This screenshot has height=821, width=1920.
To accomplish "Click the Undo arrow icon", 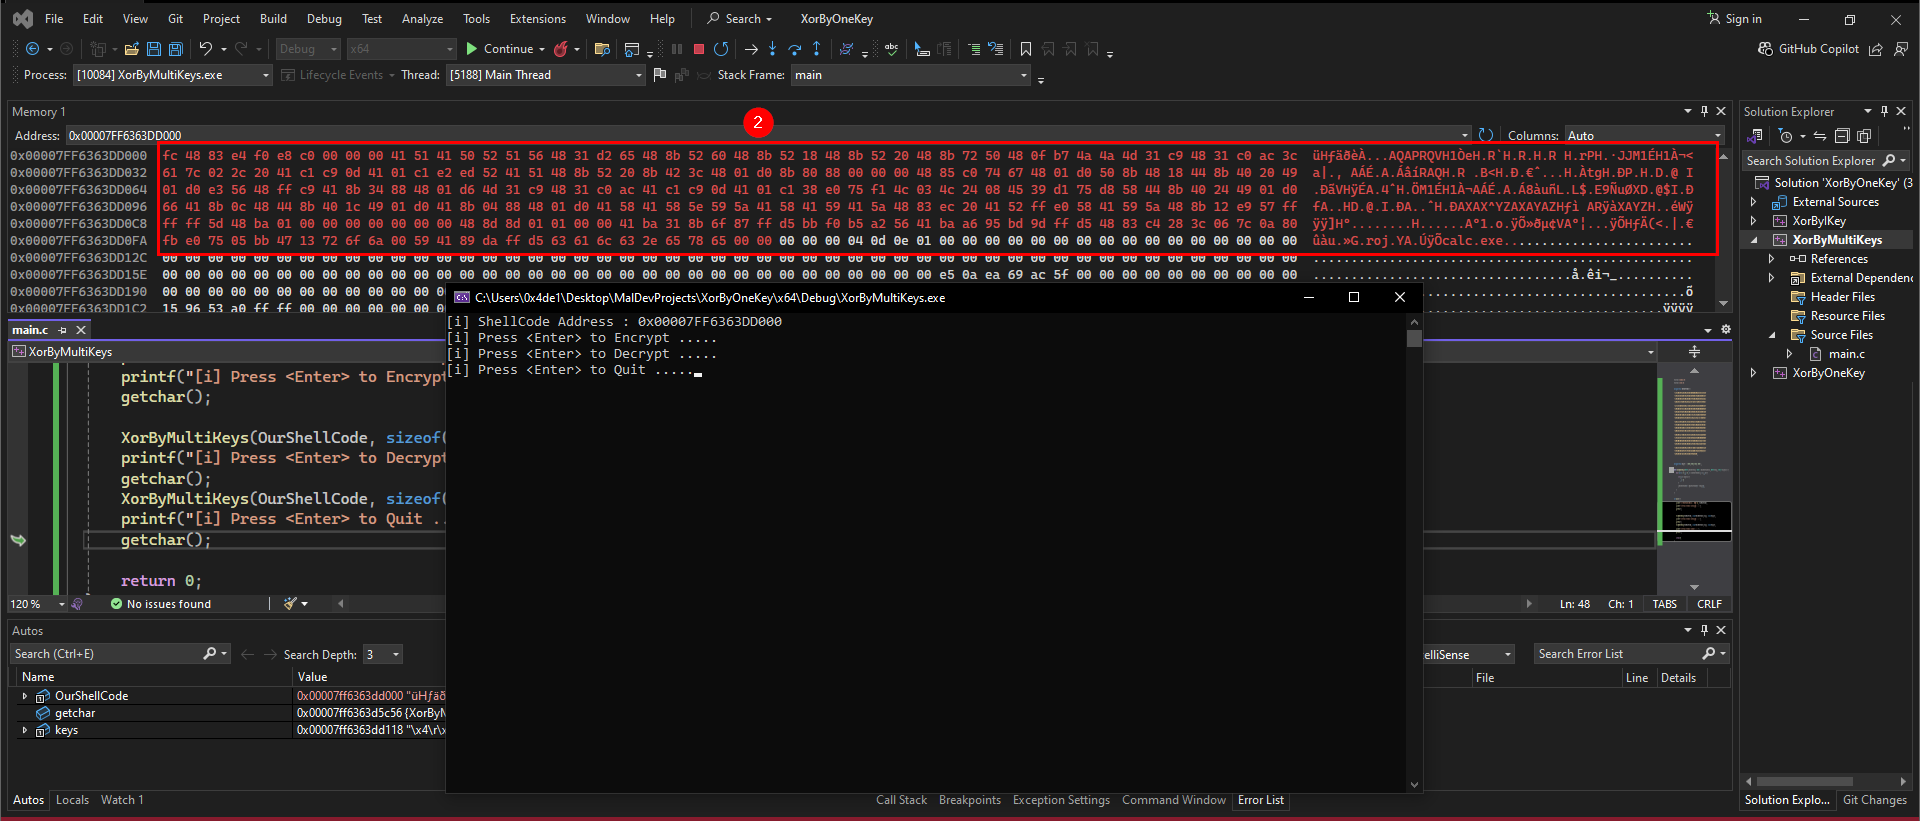I will (206, 49).
